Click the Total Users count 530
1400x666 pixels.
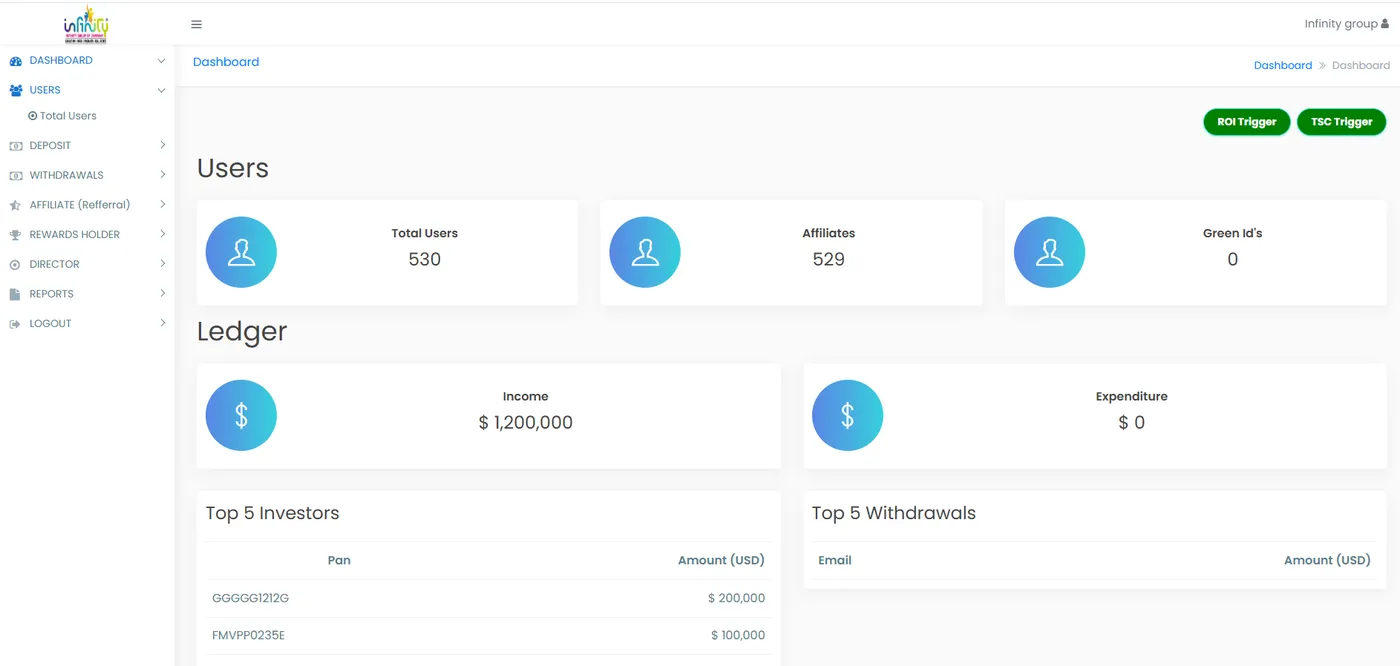coord(425,259)
